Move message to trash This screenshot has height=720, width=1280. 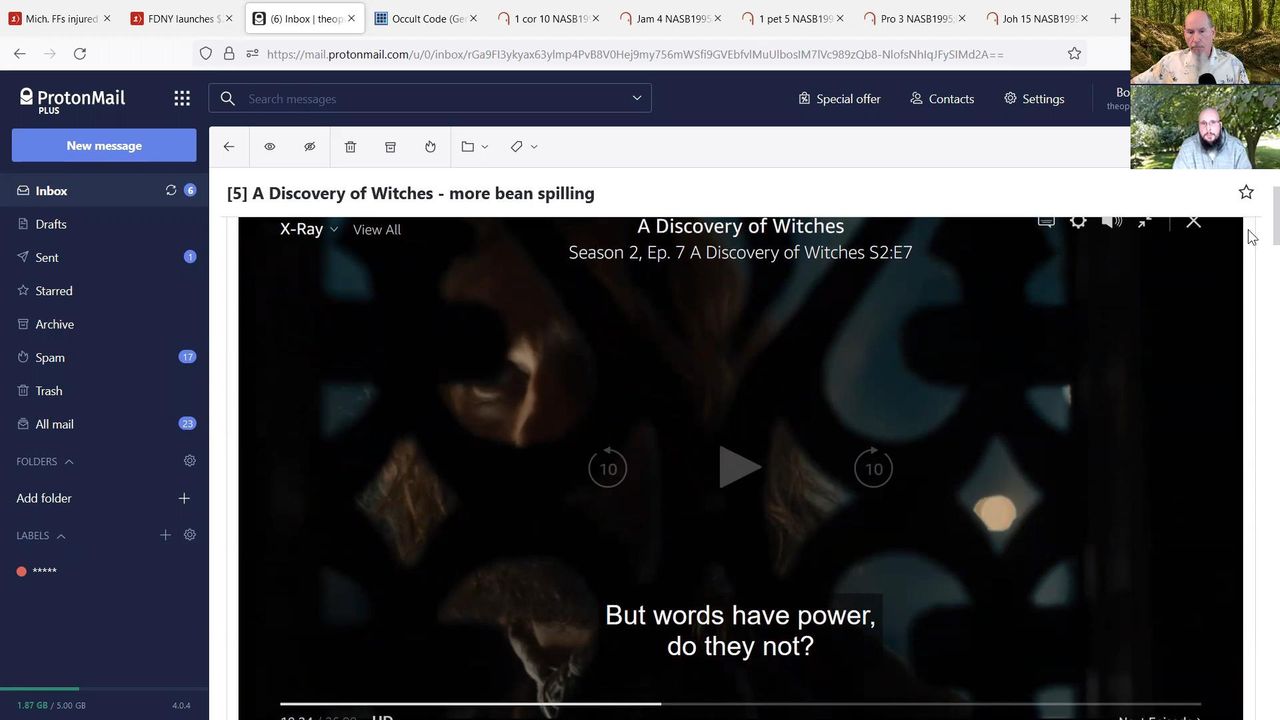350,147
